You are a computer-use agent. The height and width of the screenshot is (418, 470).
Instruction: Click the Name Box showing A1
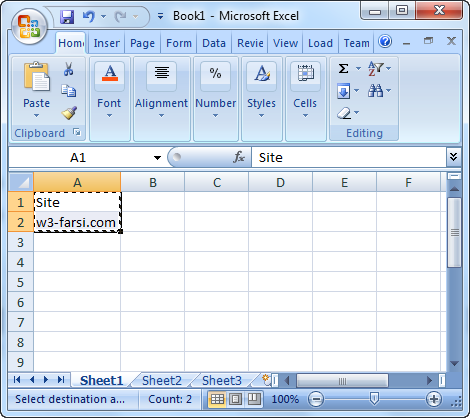78,157
